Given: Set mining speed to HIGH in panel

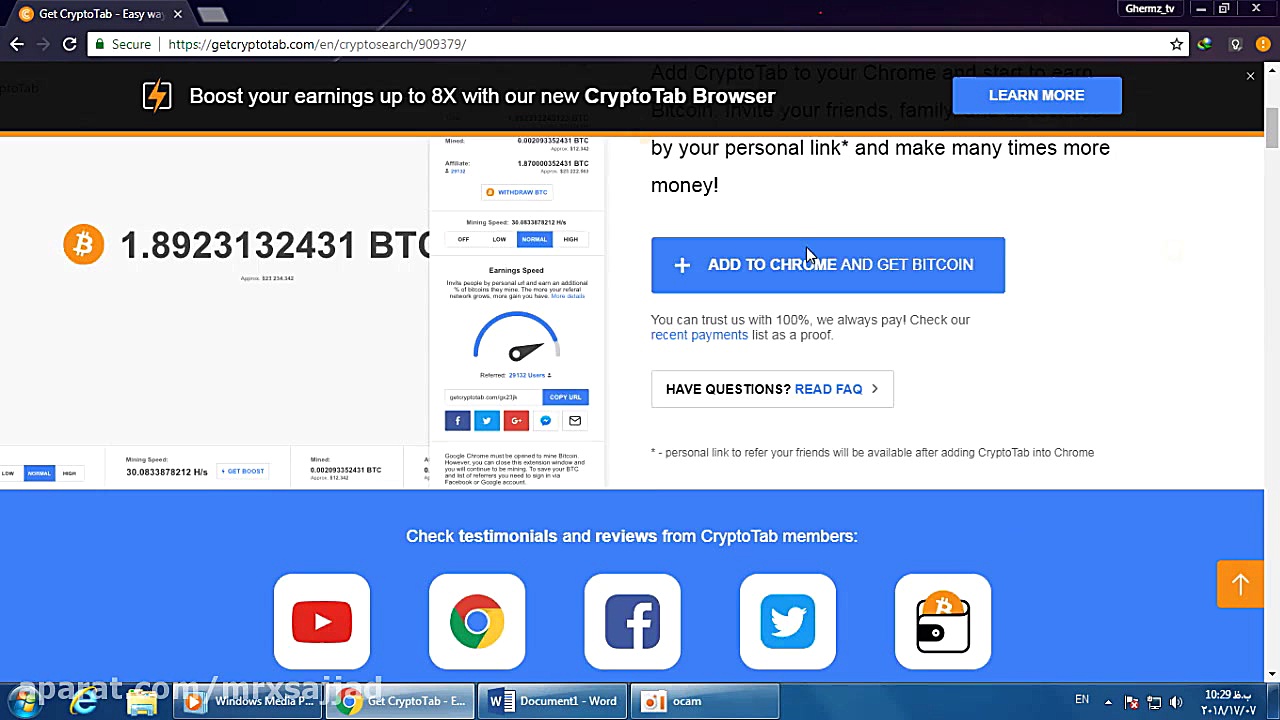Looking at the screenshot, I should [x=570, y=239].
